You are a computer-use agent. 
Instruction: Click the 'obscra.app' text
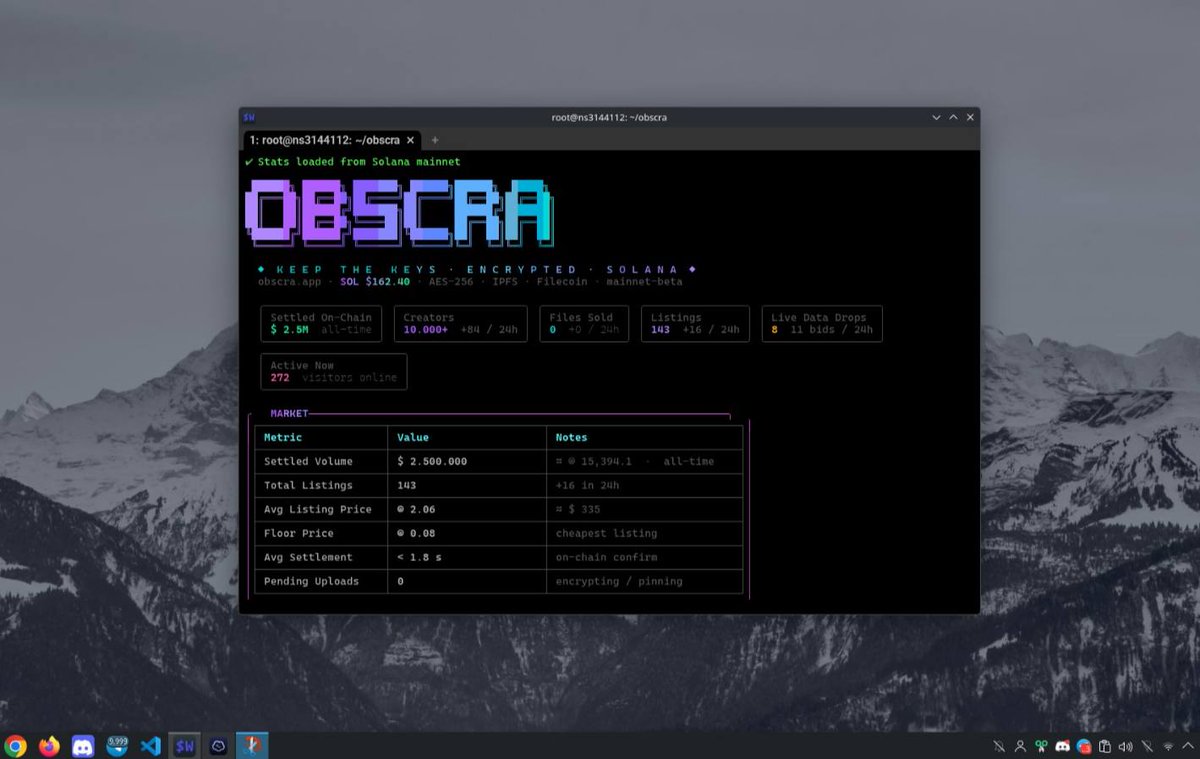tap(290, 282)
